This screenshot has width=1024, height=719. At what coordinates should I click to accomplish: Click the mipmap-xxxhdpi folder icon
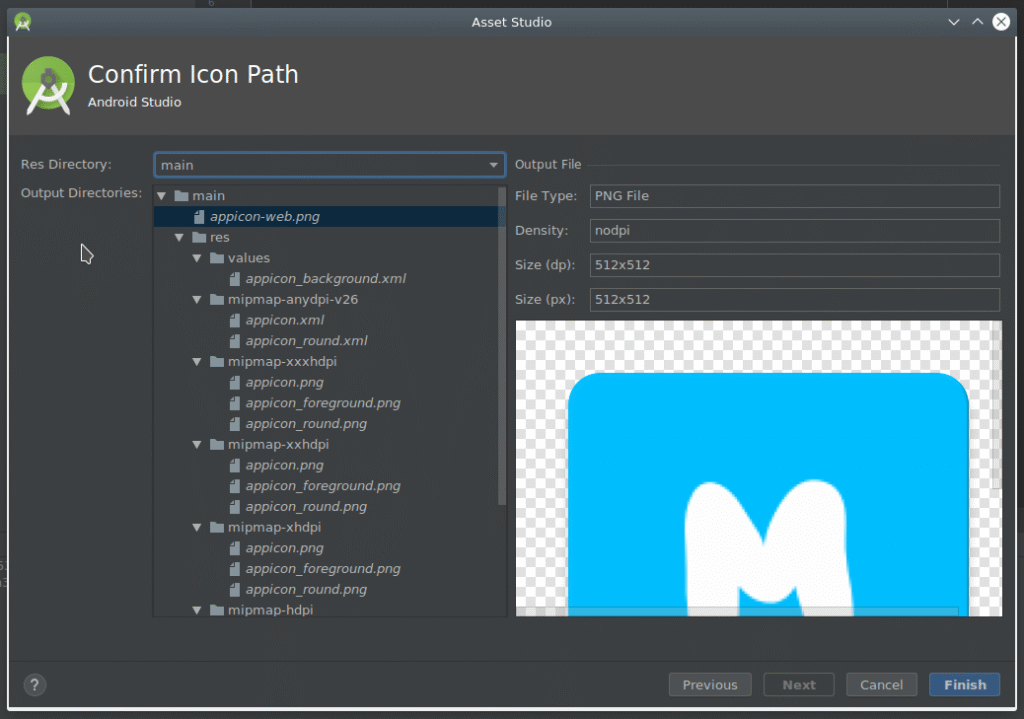(217, 361)
